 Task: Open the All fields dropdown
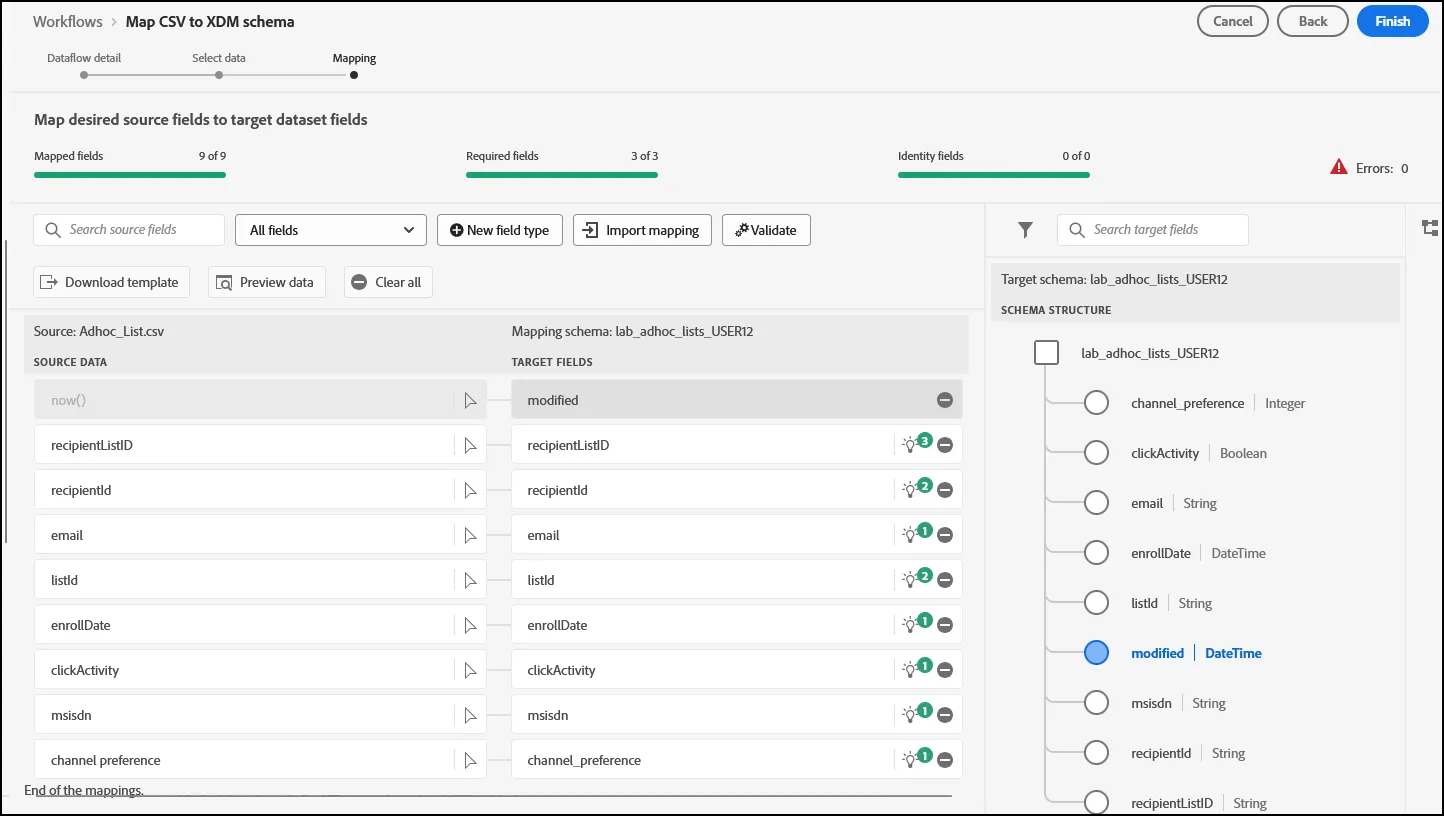pos(331,230)
